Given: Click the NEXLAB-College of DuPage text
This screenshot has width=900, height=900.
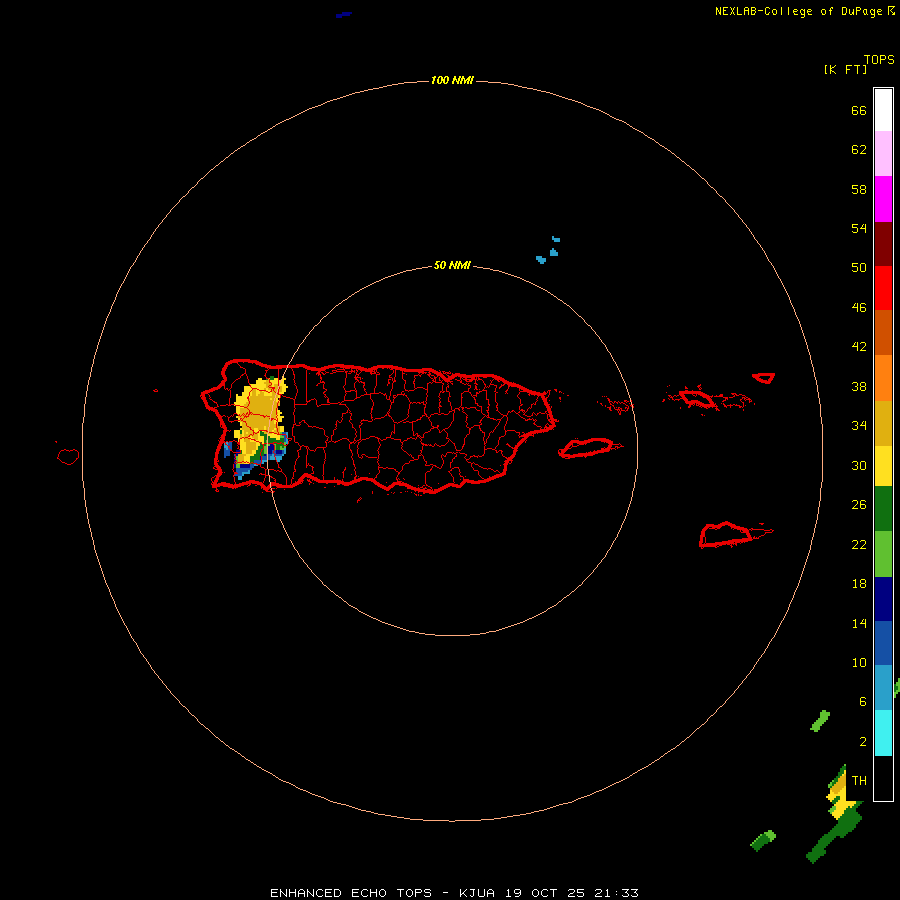Looking at the screenshot, I should point(798,11).
